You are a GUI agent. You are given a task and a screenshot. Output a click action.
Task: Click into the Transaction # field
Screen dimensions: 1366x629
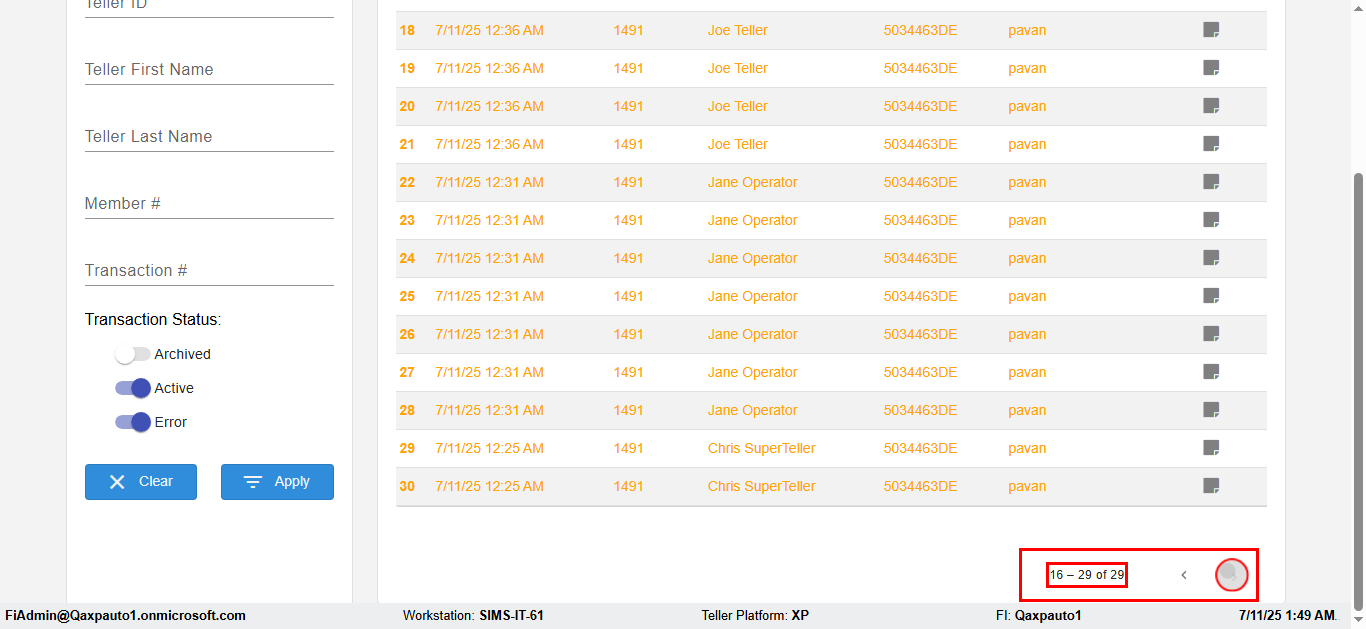(x=209, y=271)
